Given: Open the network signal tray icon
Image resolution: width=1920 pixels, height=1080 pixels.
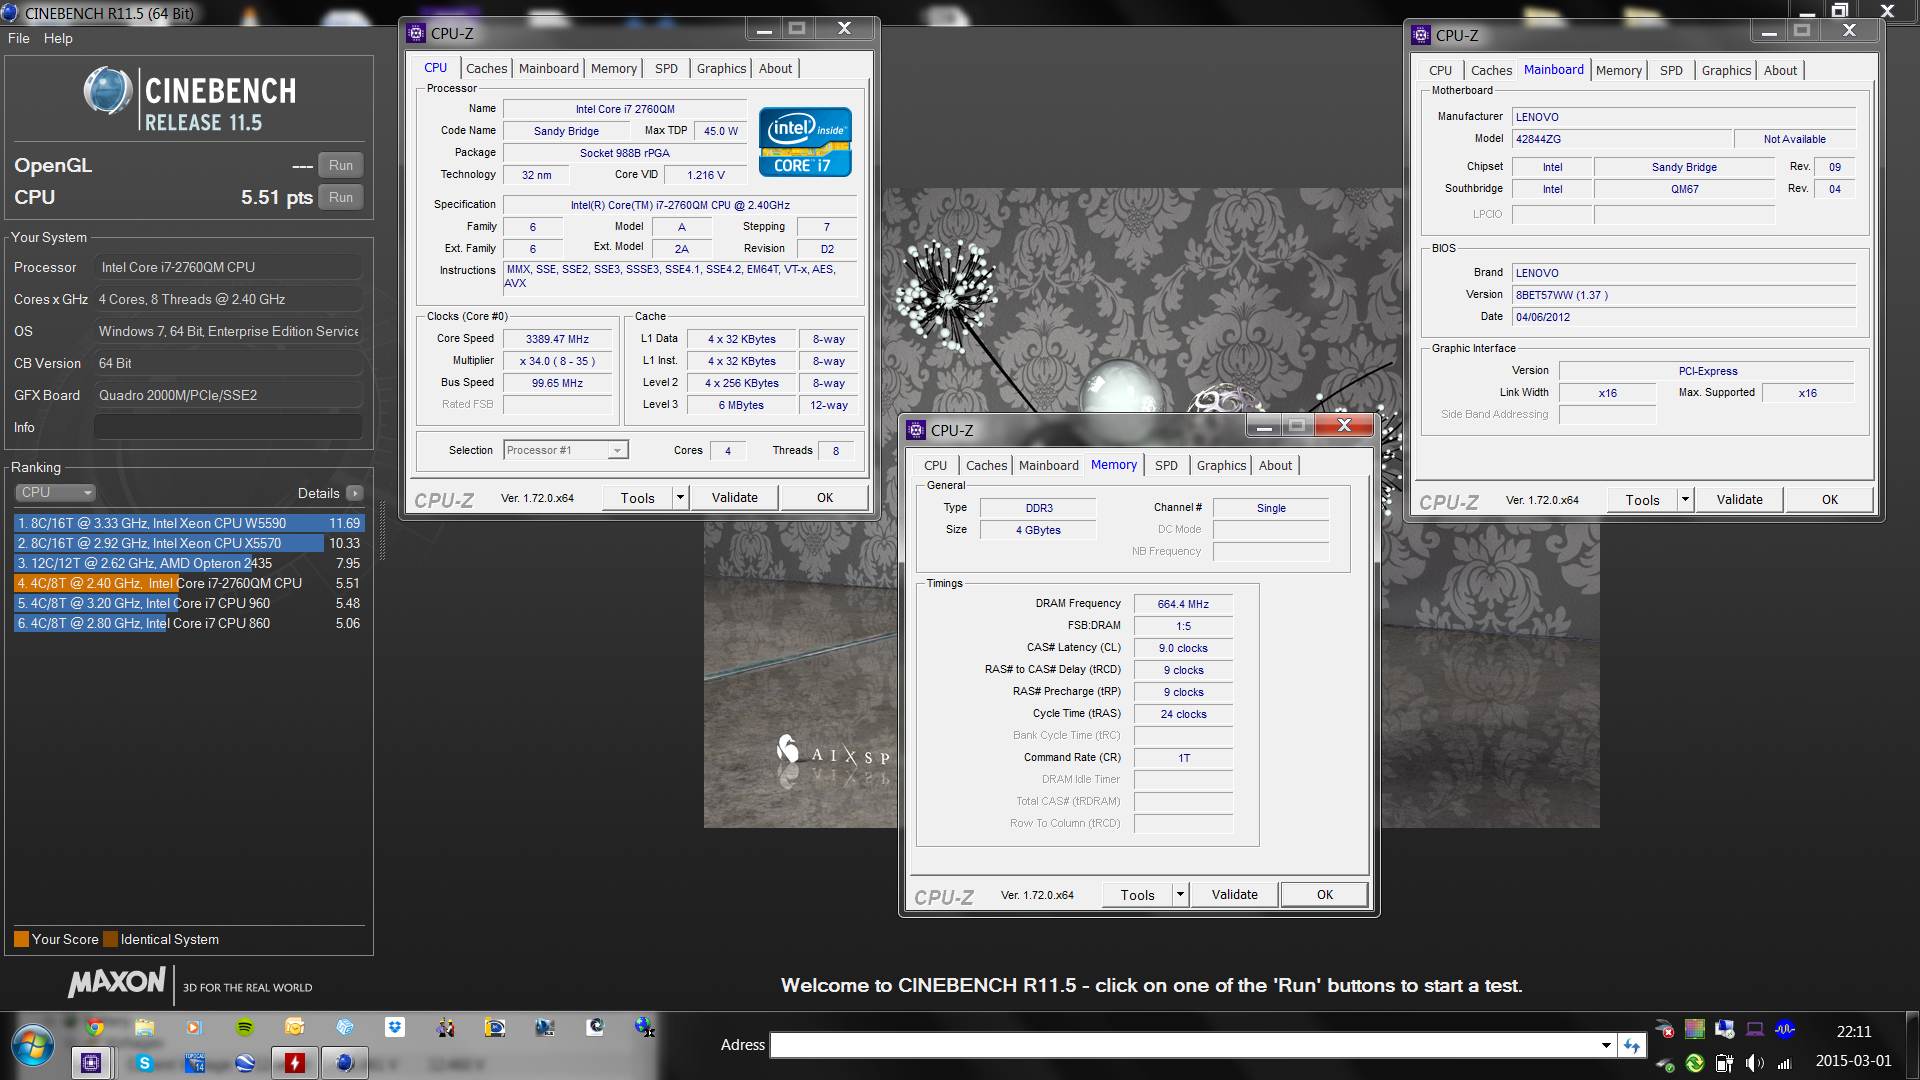Looking at the screenshot, I should click(x=1785, y=1063).
